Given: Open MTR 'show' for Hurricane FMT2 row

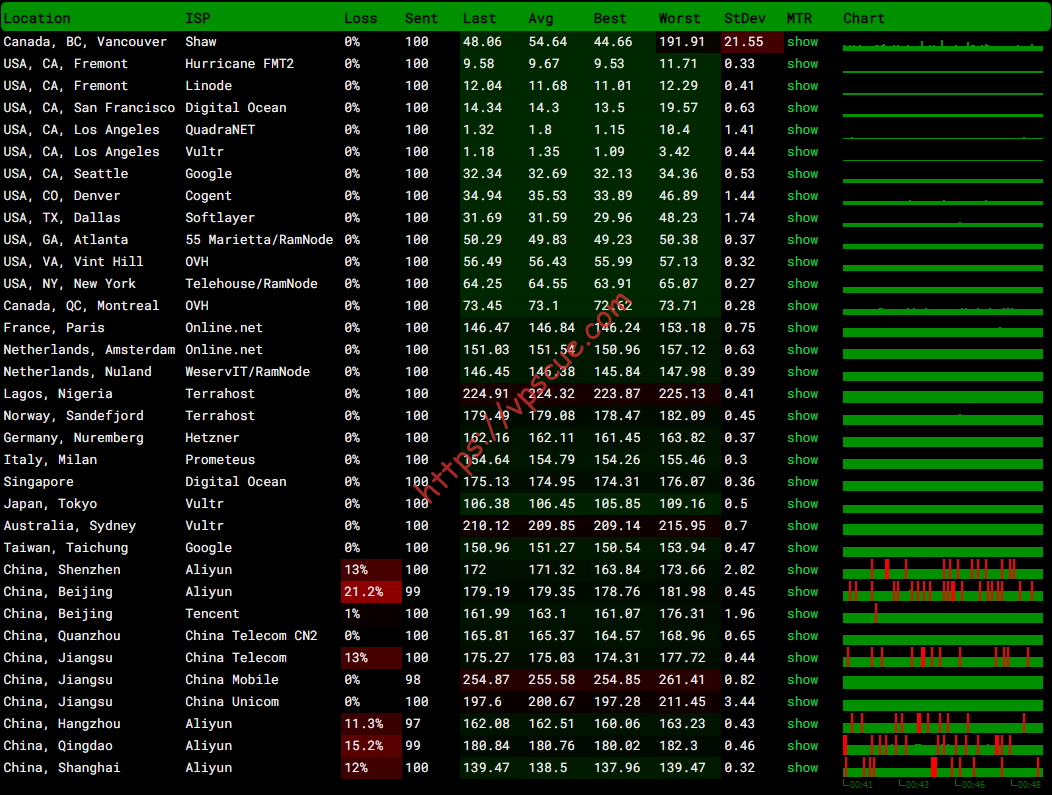Looking at the screenshot, I should 802,64.
